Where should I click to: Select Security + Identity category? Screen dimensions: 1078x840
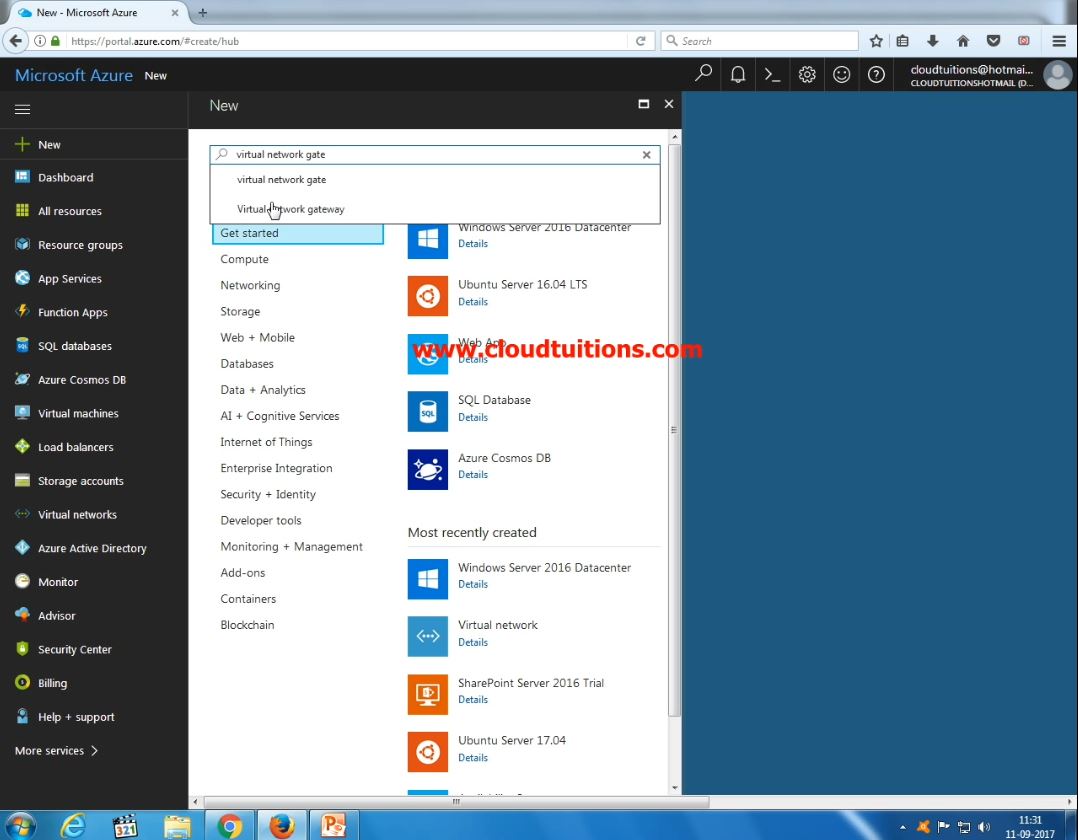click(268, 494)
